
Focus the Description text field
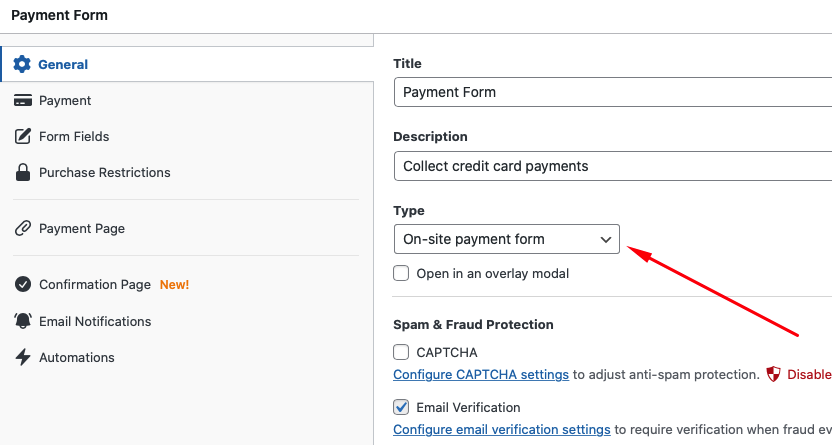click(613, 166)
